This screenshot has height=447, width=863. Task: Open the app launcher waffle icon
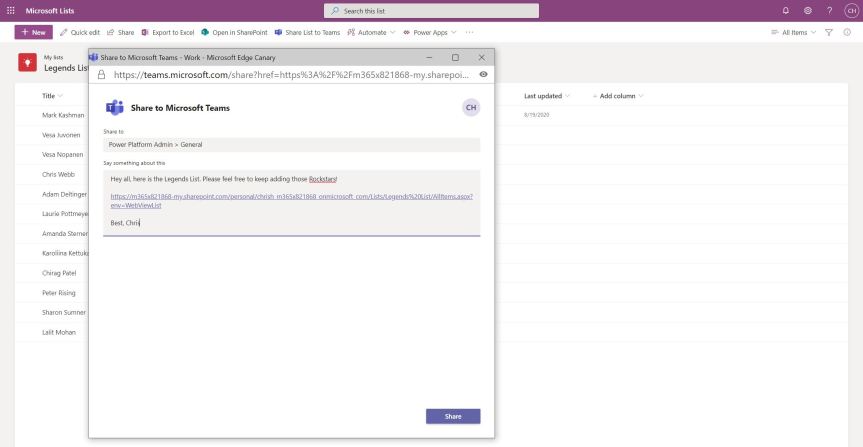tap(10, 10)
